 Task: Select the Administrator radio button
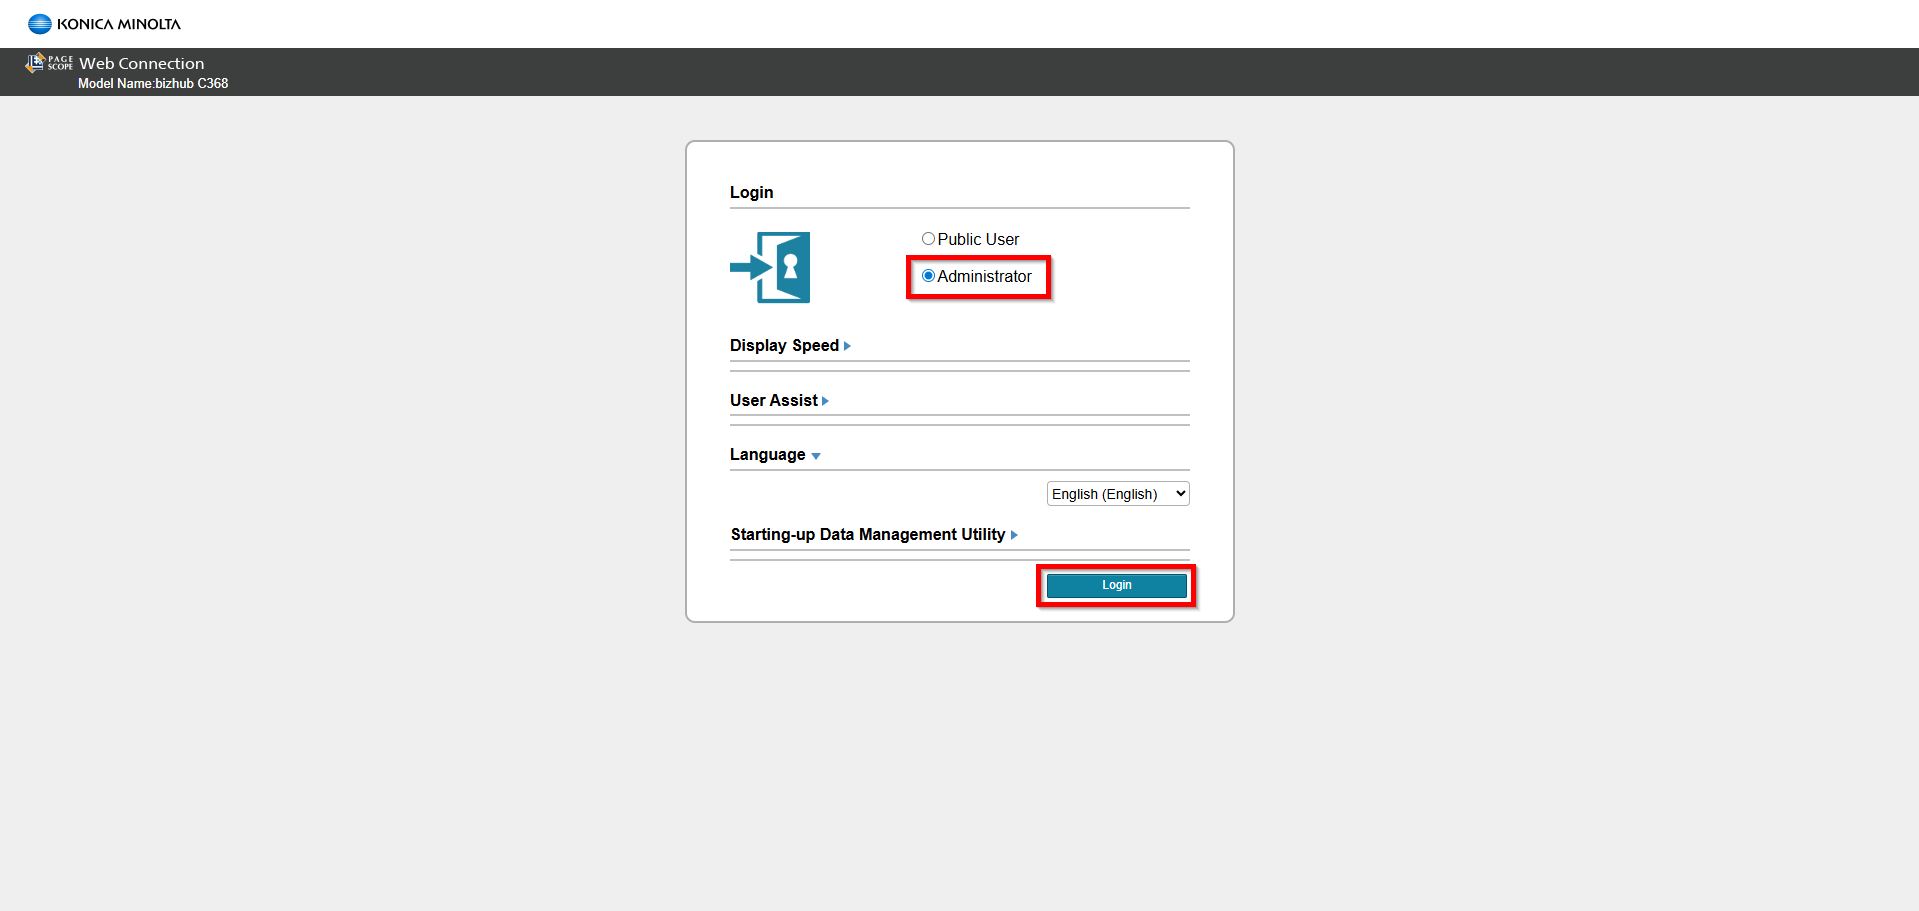click(928, 276)
